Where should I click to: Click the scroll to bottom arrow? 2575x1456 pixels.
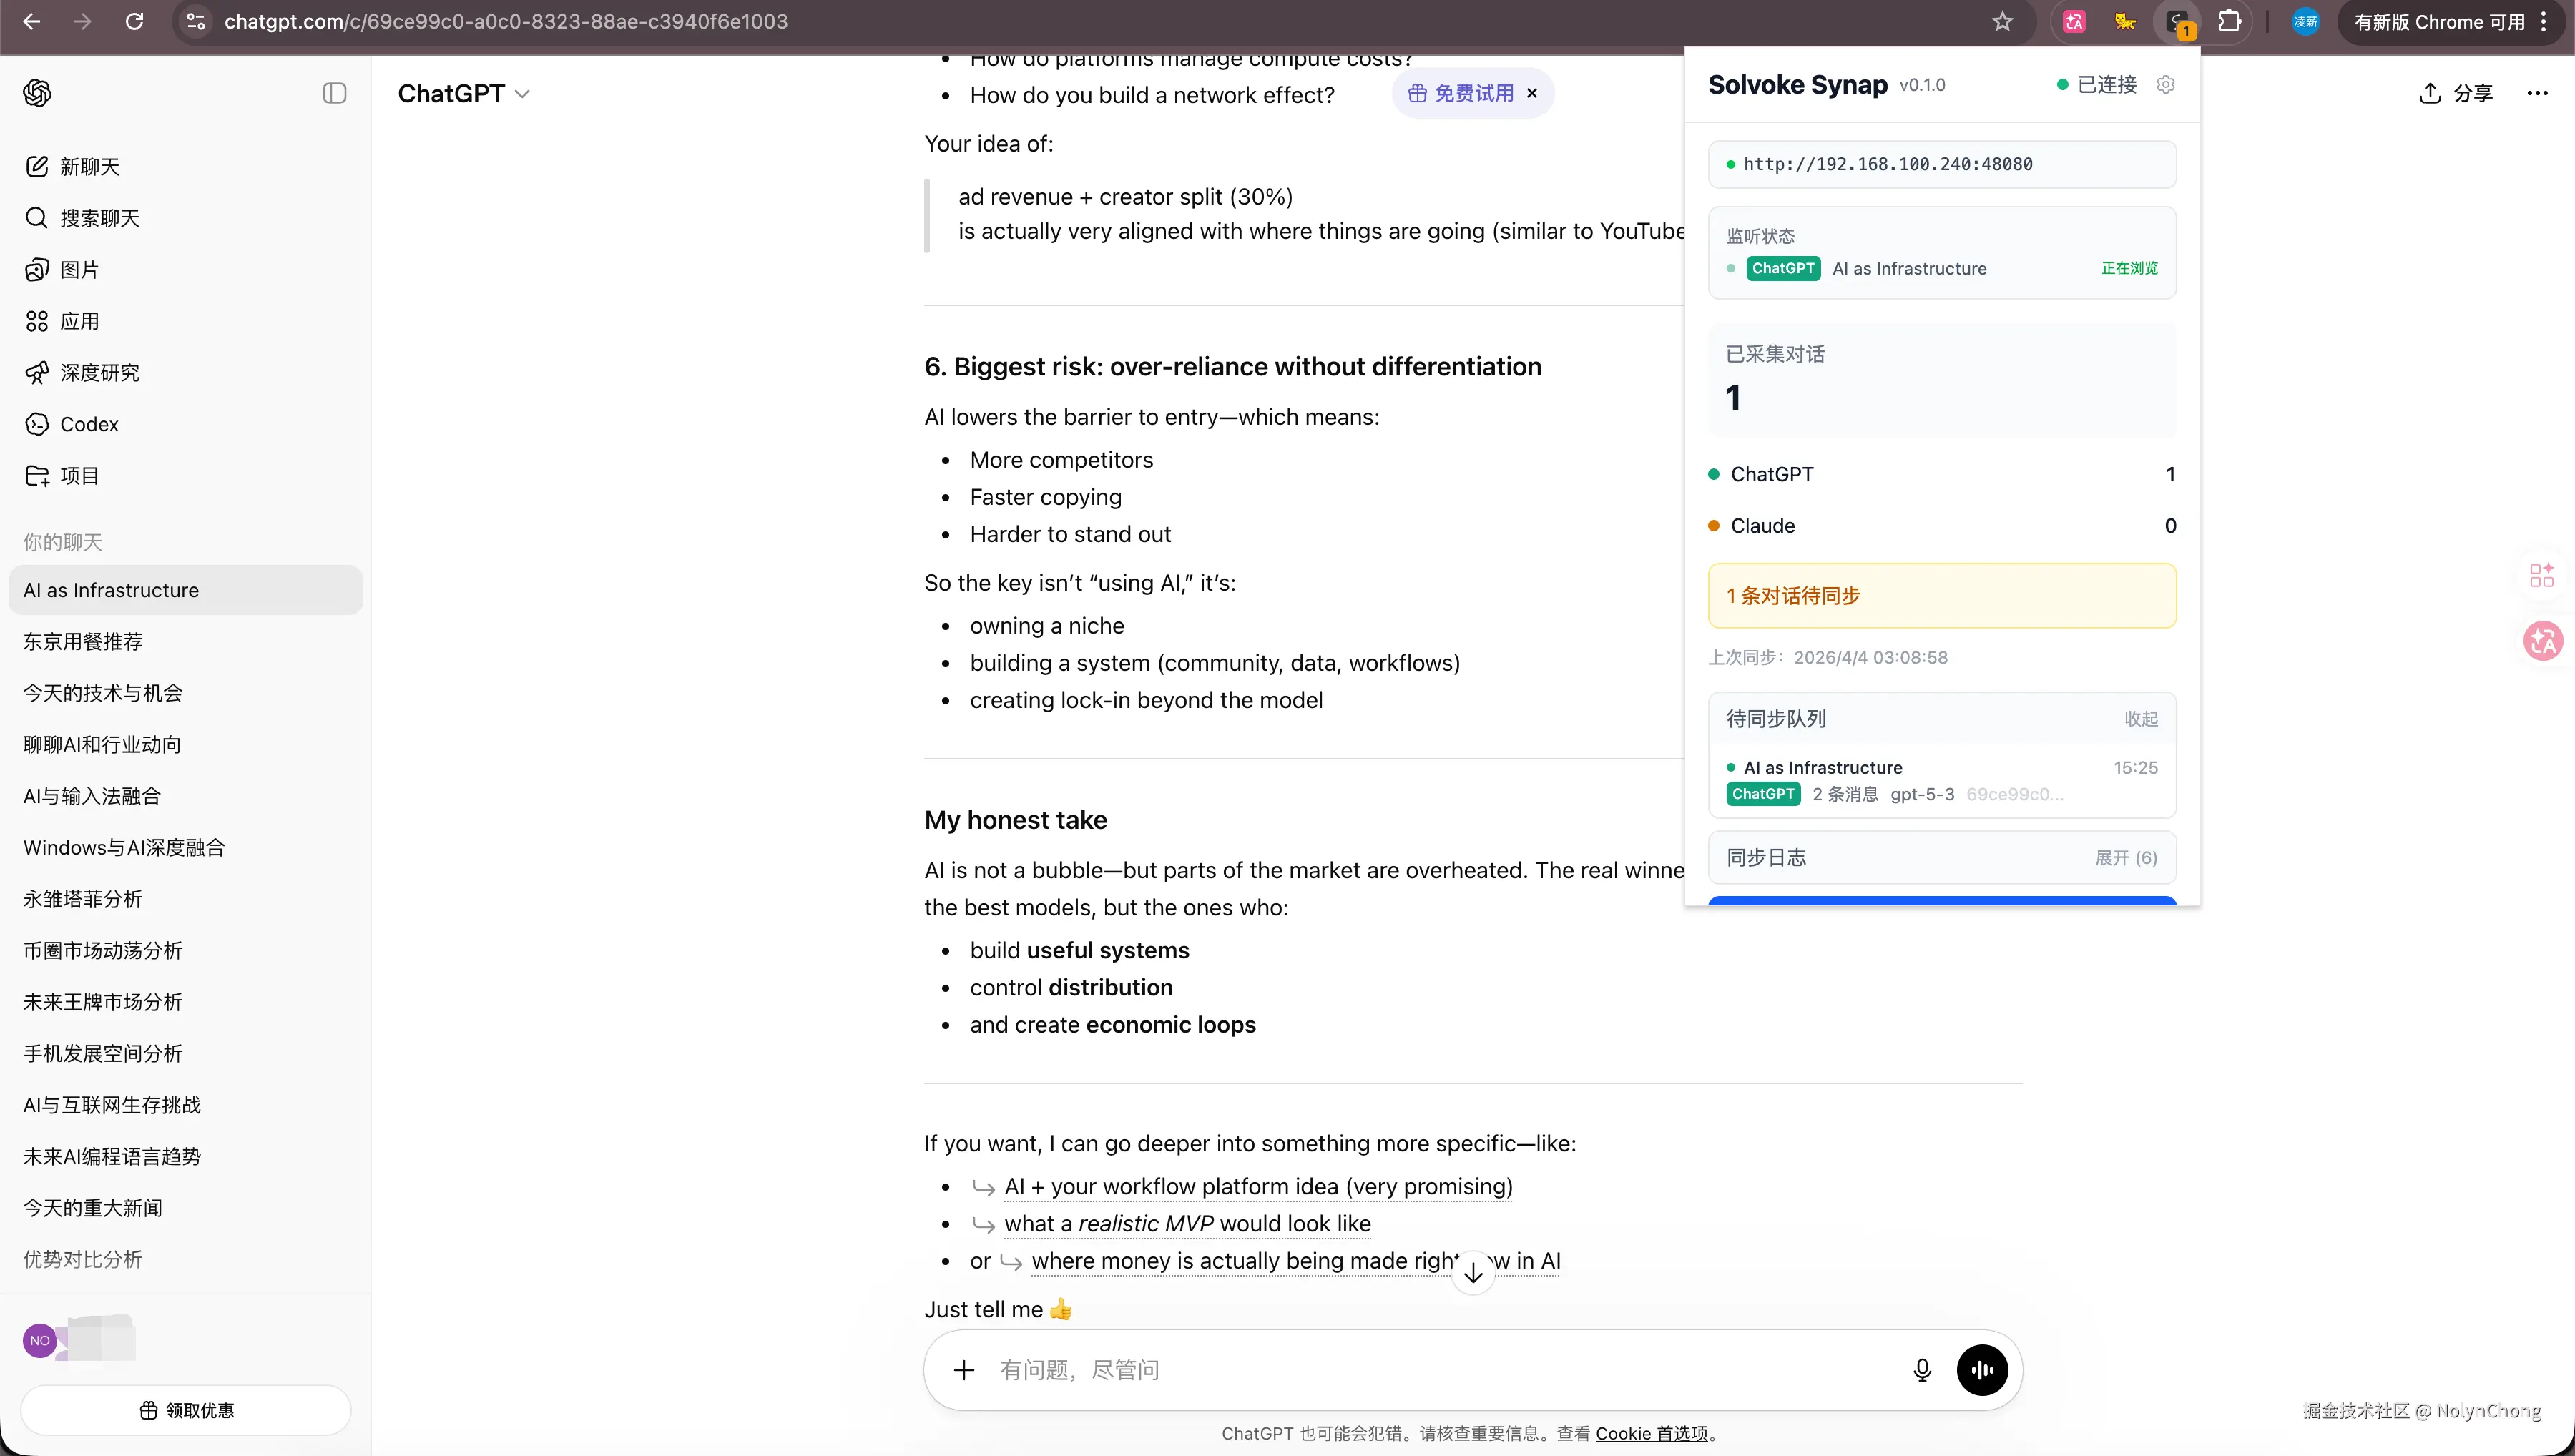(x=1472, y=1274)
